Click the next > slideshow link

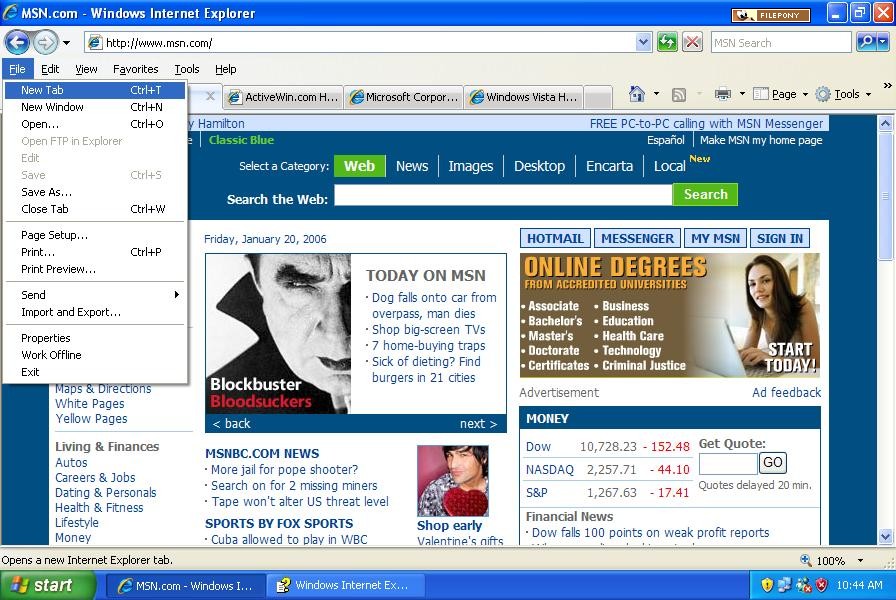[478, 423]
